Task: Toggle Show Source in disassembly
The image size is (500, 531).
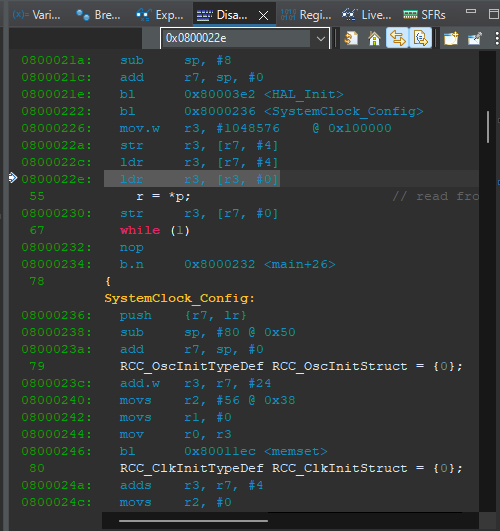Action: coord(420,38)
